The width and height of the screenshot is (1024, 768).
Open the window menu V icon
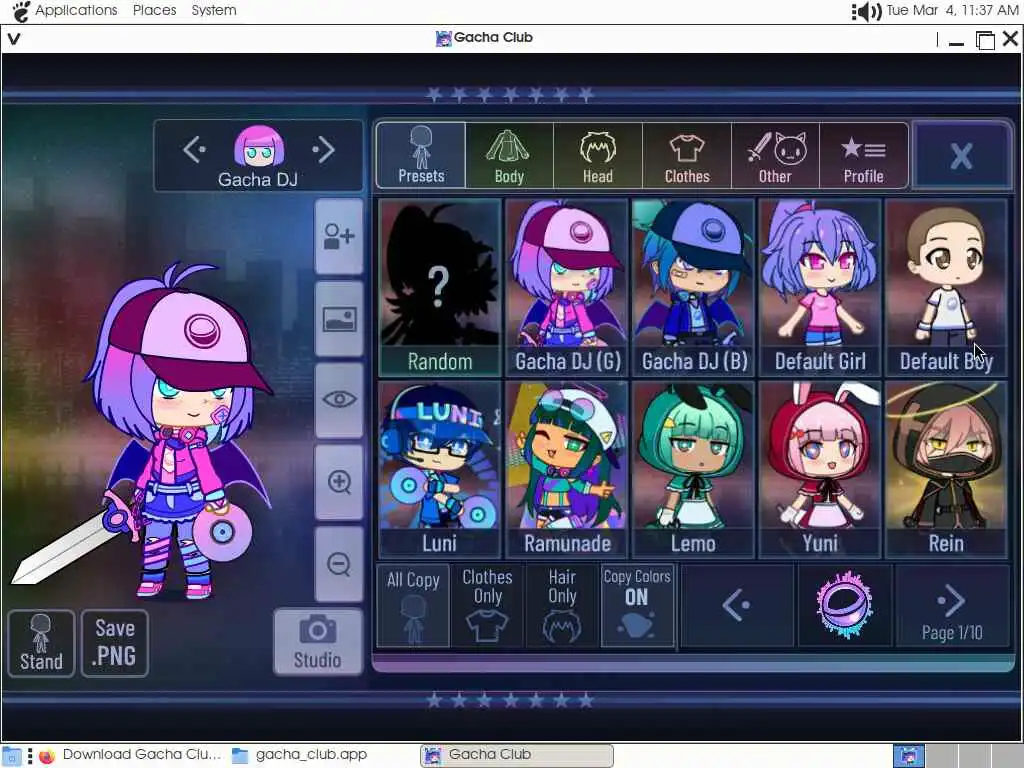14,39
